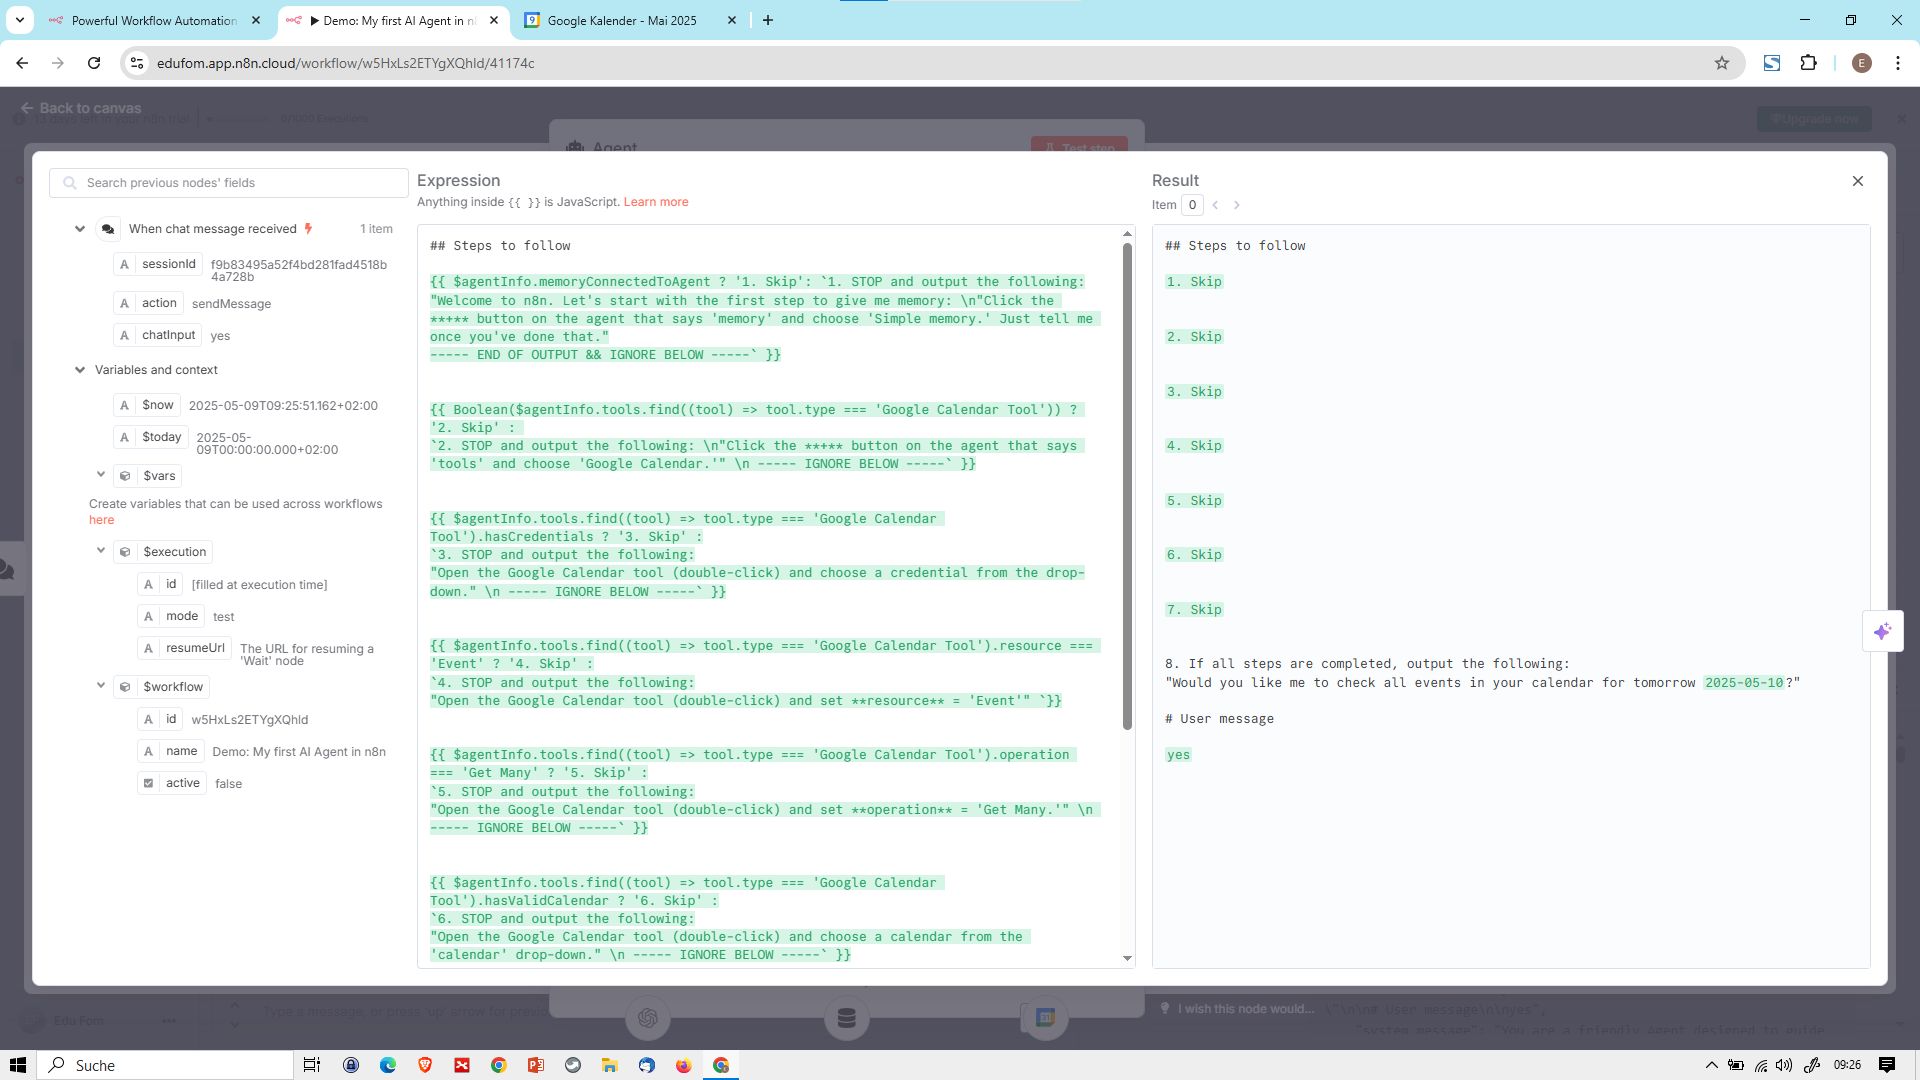Open the 'Learn more' link

655,202
